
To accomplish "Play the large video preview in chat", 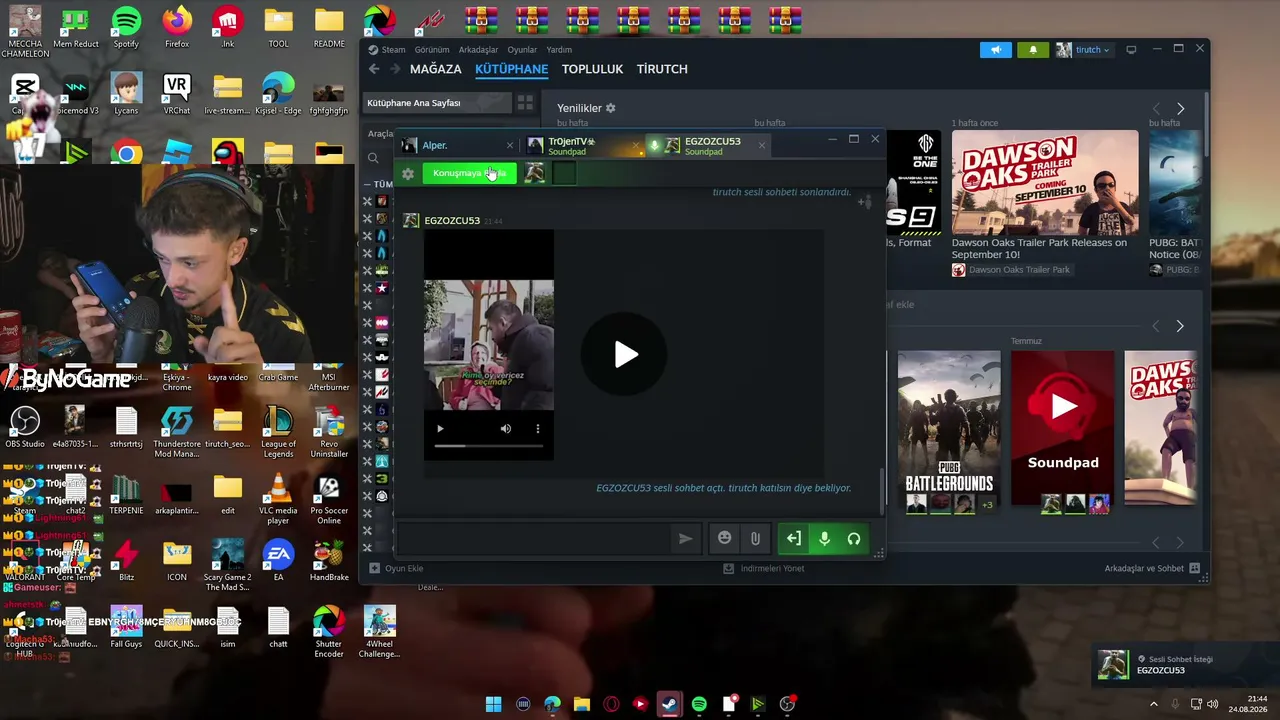I will pyautogui.click(x=626, y=354).
